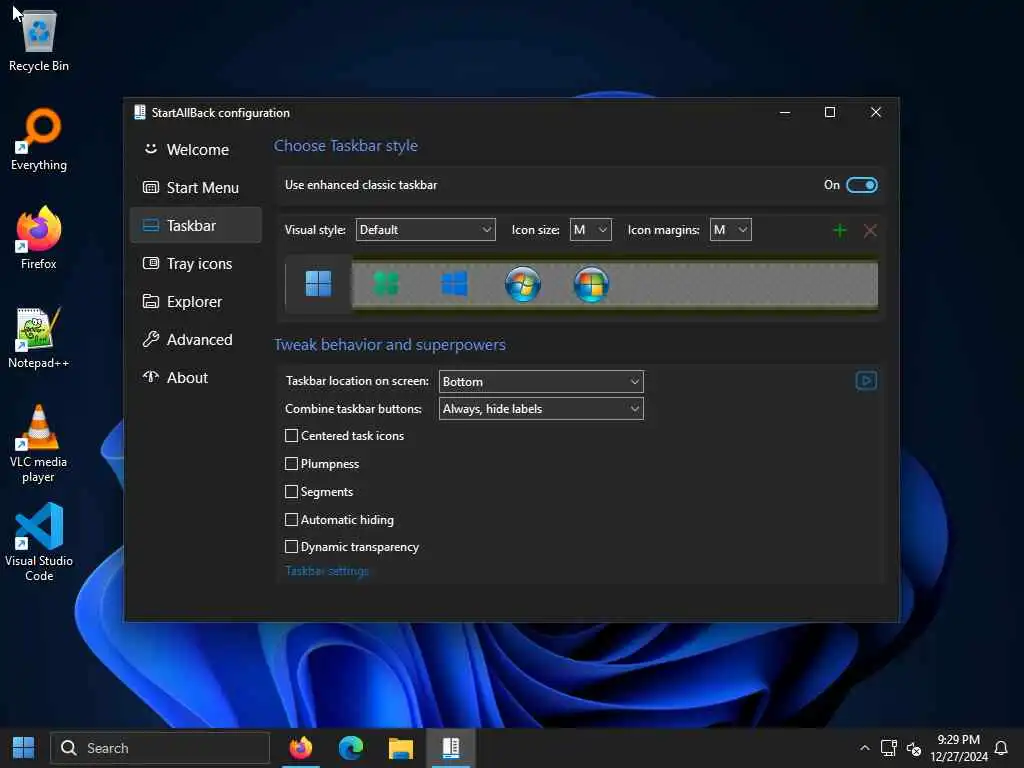The width and height of the screenshot is (1024, 768).
Task: Launch Microsoft Edge from the taskbar
Action: [351, 748]
